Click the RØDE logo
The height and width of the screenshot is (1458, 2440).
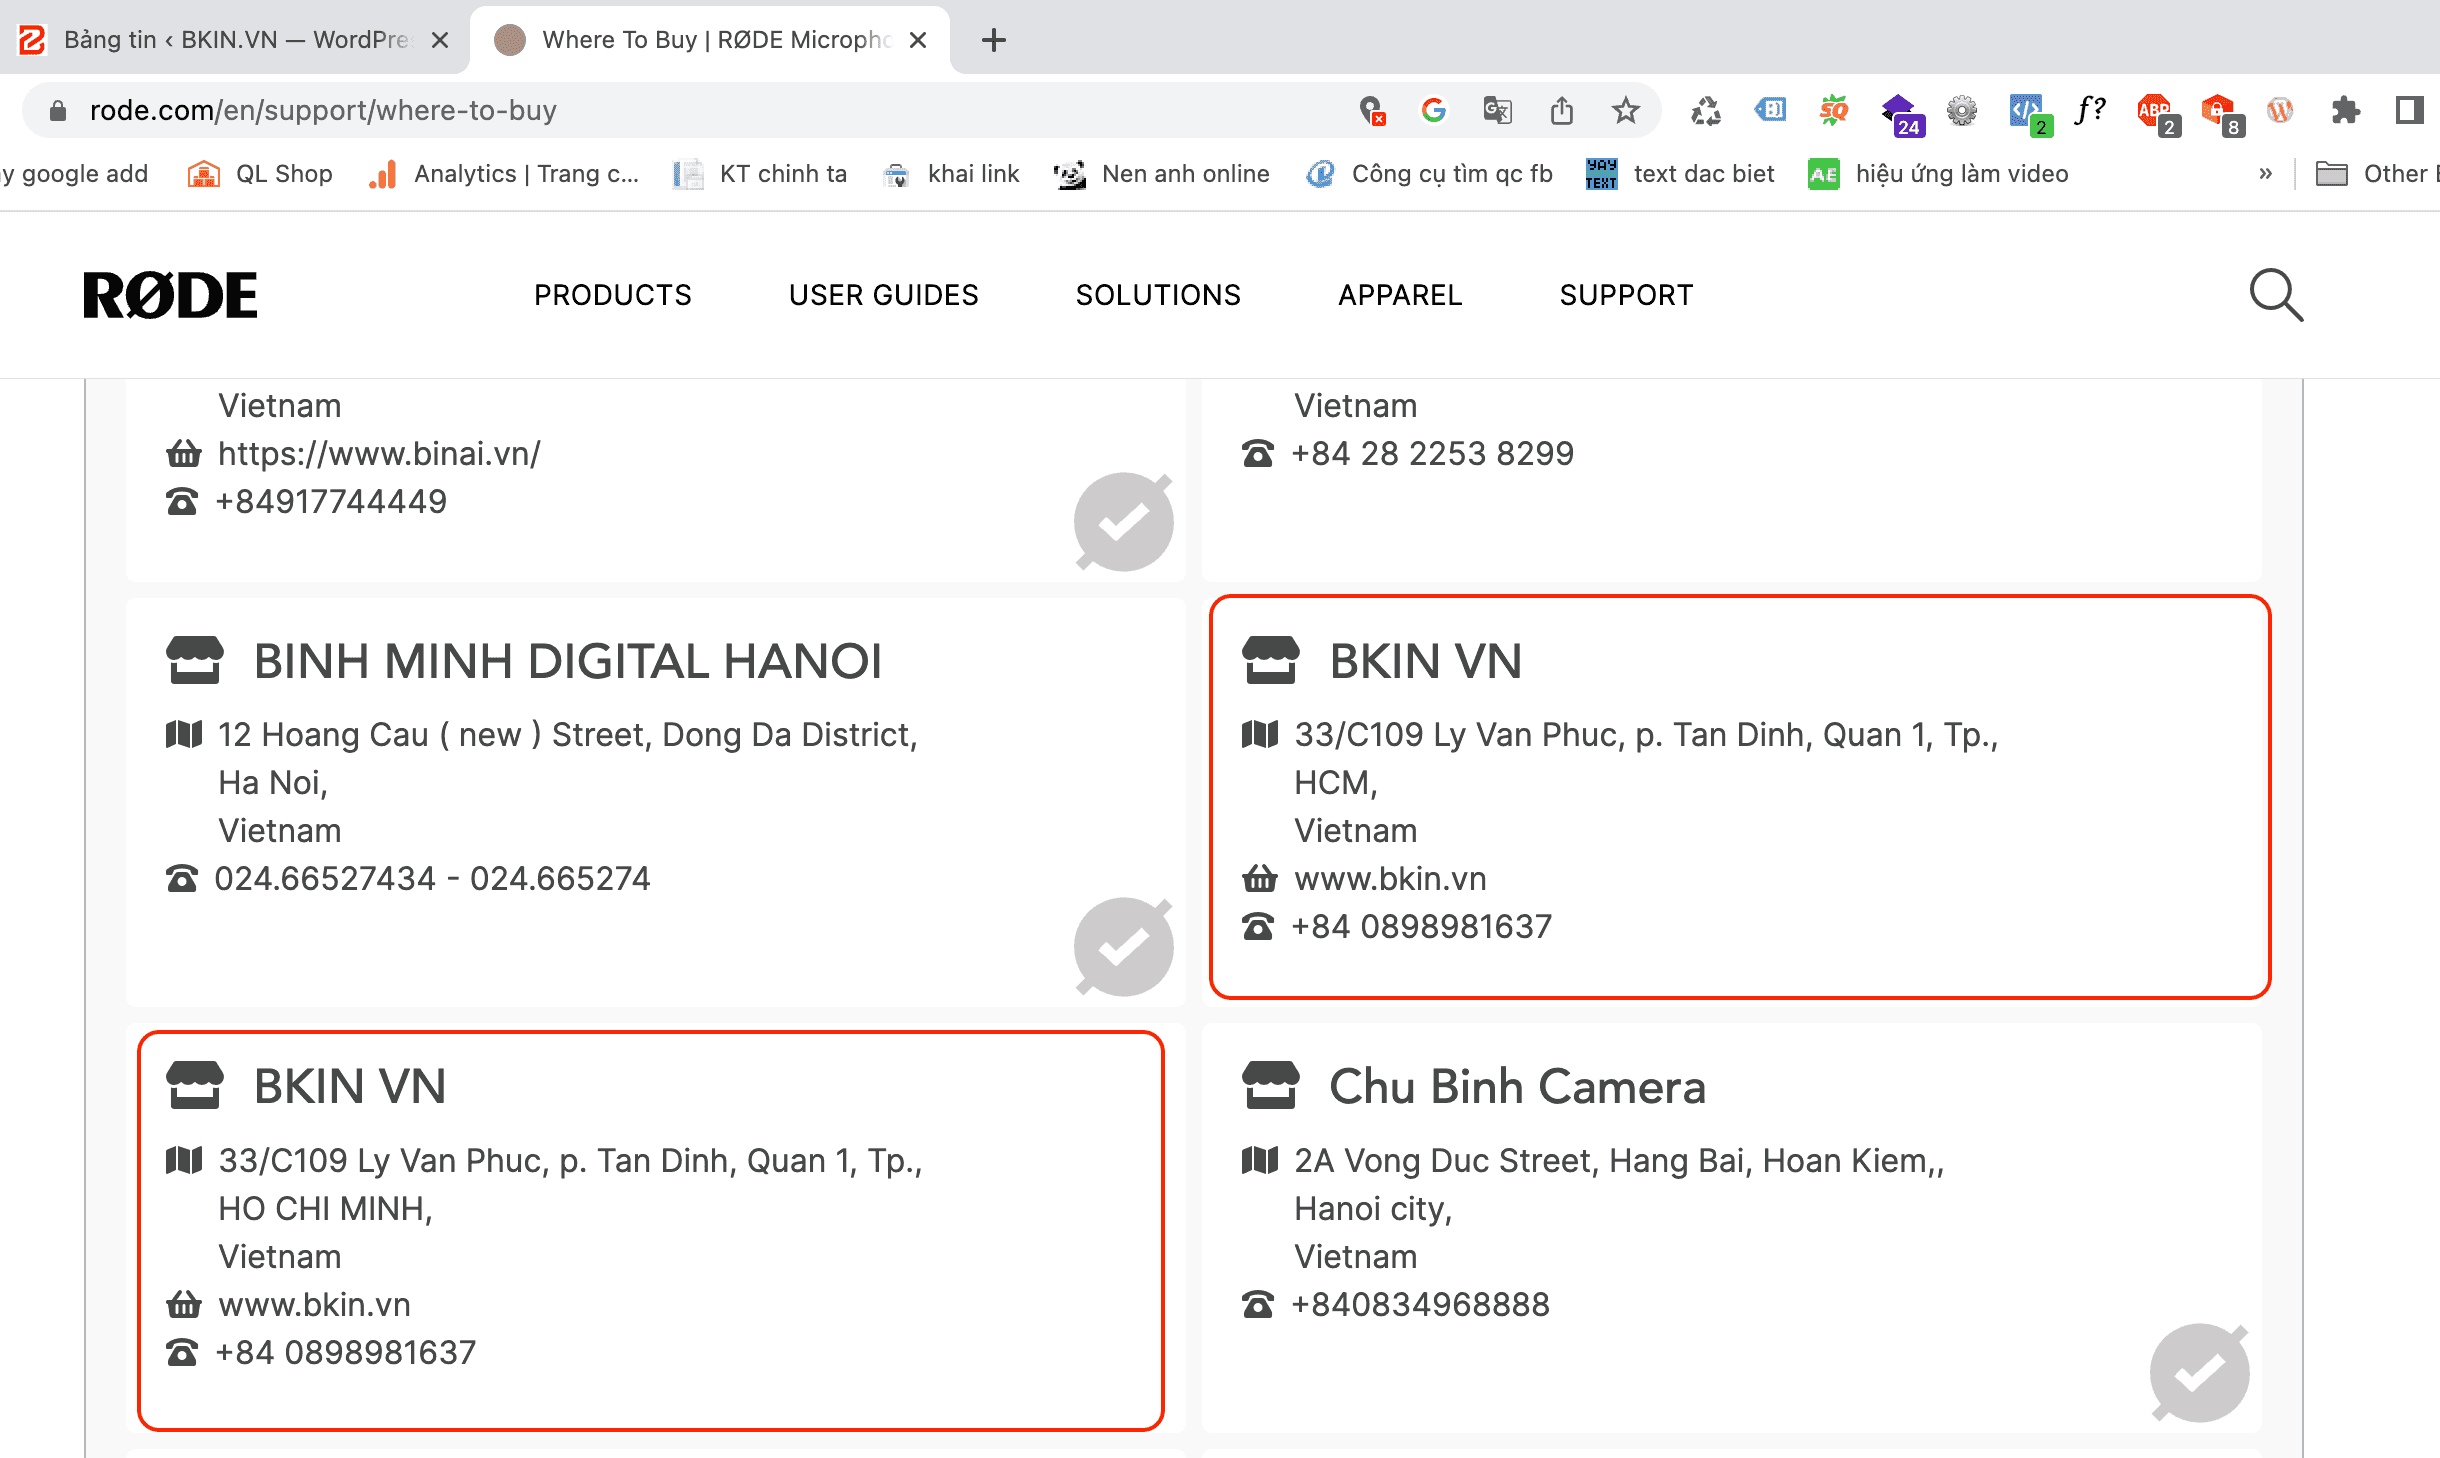click(x=170, y=295)
